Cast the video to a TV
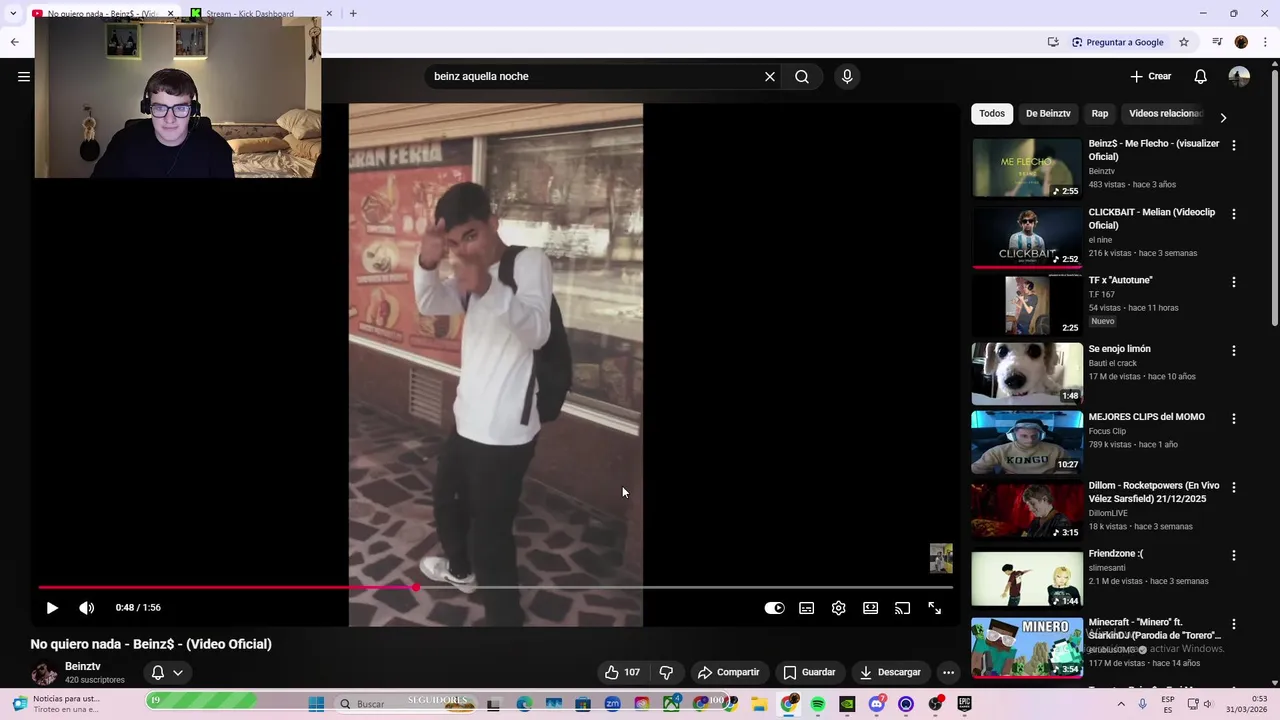Image resolution: width=1280 pixels, height=720 pixels. pyautogui.click(x=903, y=608)
